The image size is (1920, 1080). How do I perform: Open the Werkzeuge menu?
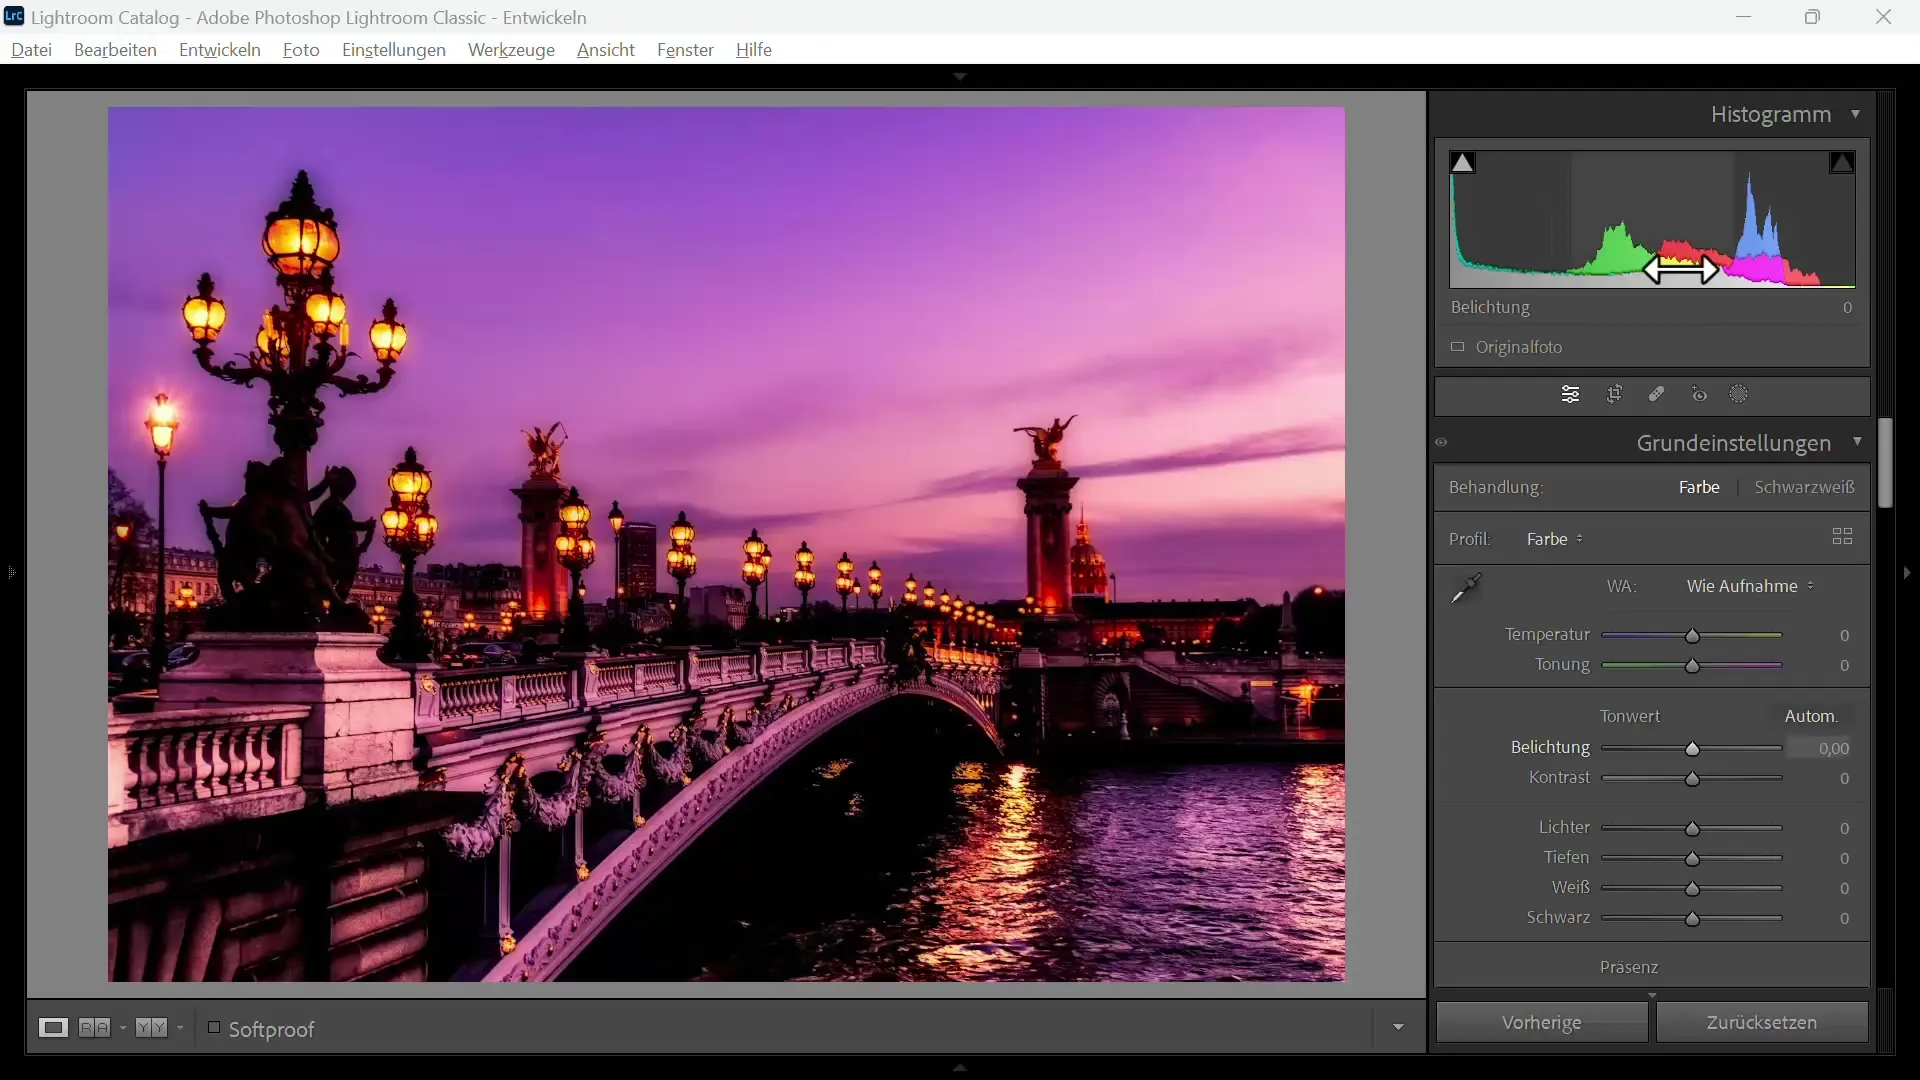tap(511, 50)
